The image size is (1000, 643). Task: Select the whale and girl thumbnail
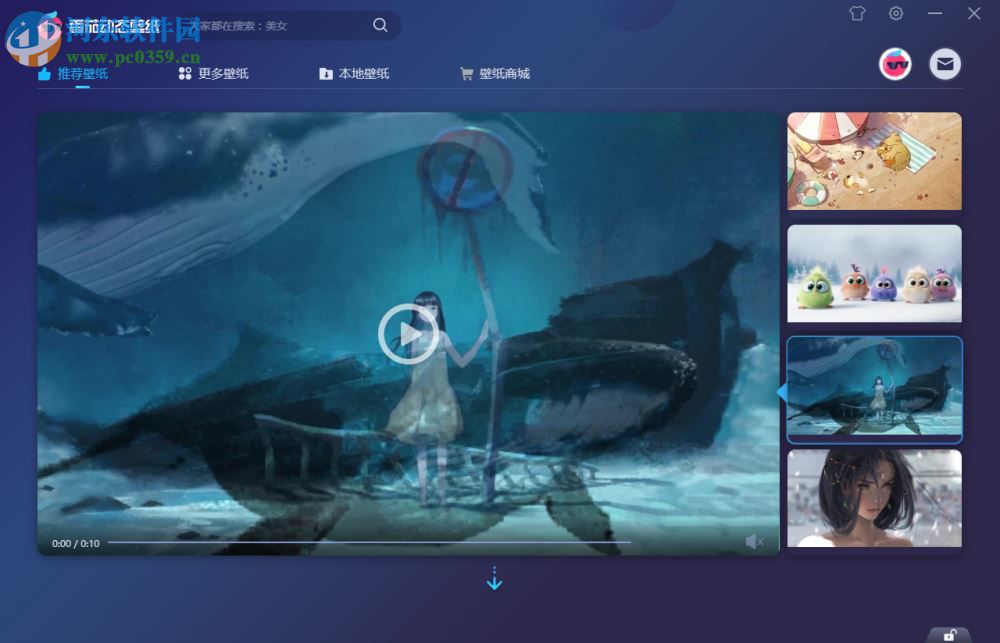click(874, 389)
